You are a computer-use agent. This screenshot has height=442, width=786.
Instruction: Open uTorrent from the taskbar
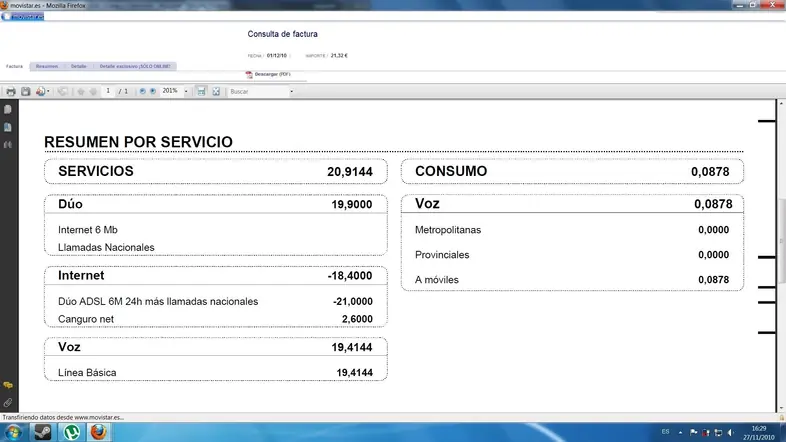pos(71,432)
